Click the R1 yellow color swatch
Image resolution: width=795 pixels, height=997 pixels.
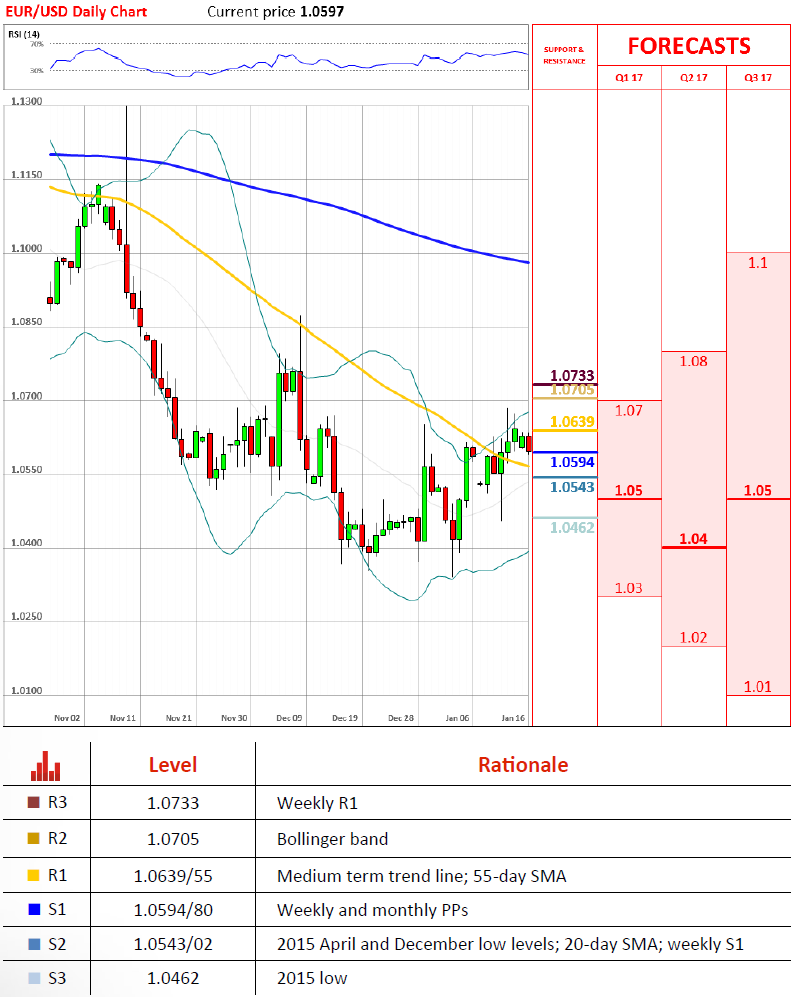coord(34,875)
